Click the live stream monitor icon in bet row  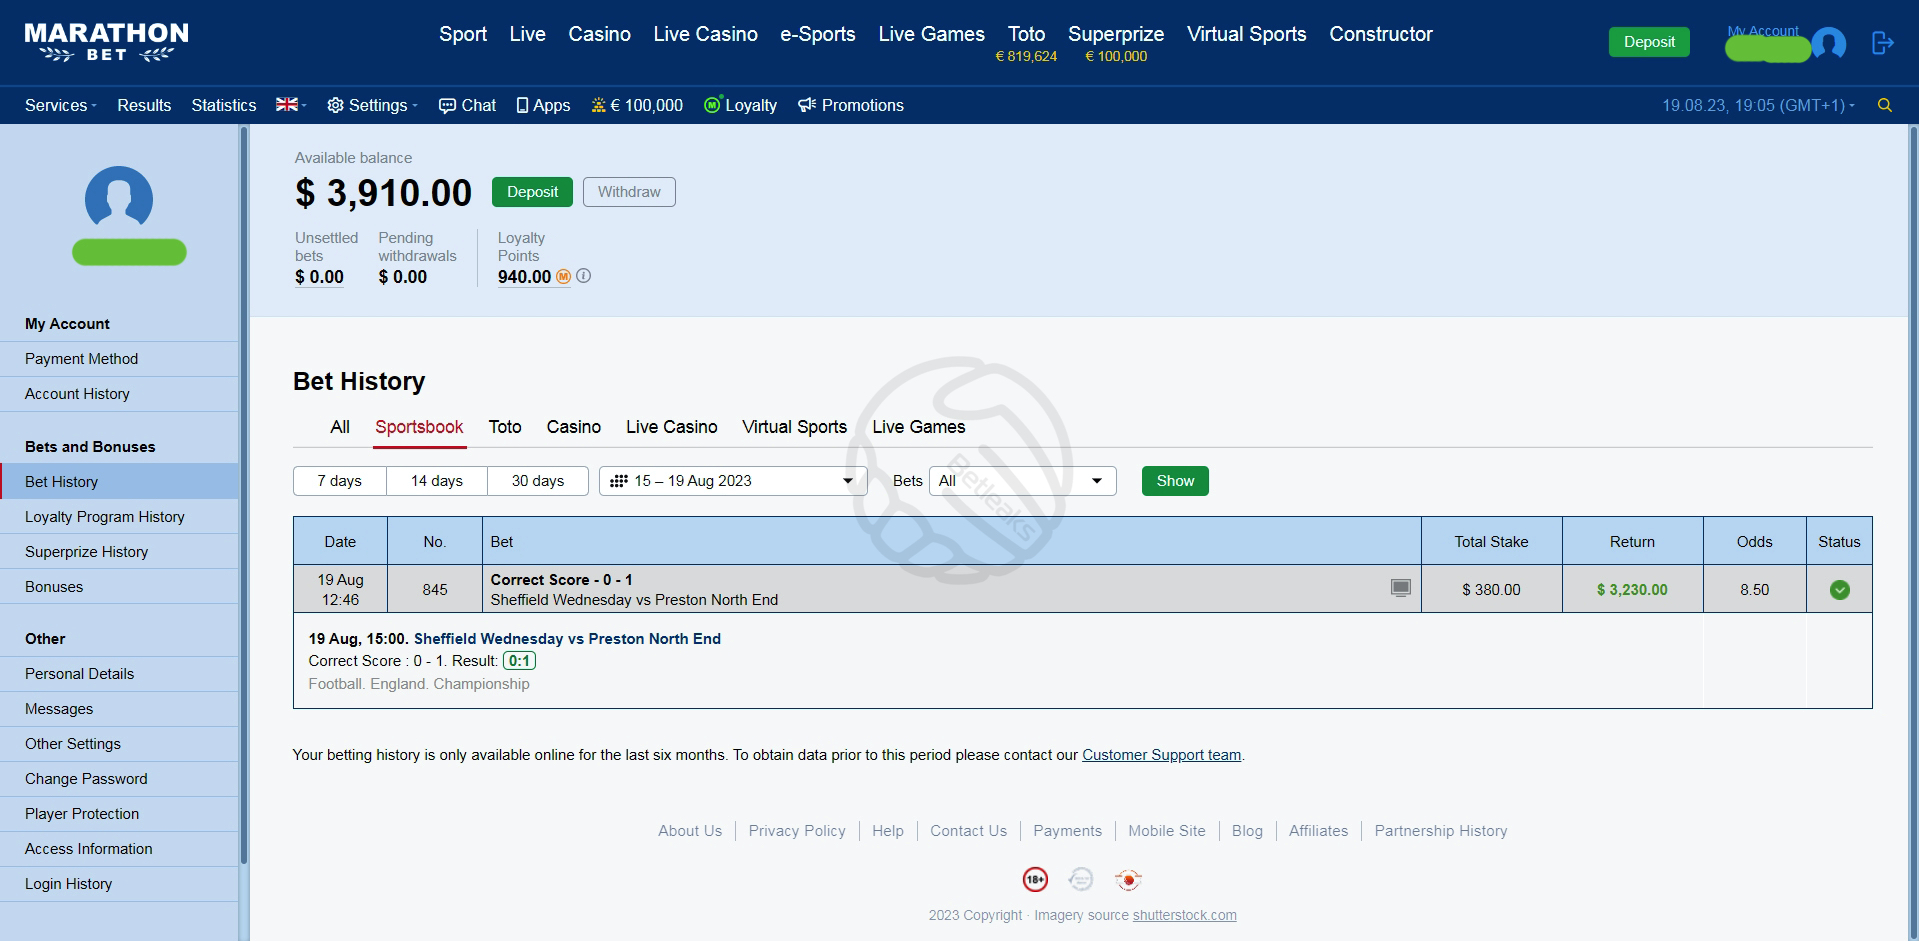[1401, 588]
